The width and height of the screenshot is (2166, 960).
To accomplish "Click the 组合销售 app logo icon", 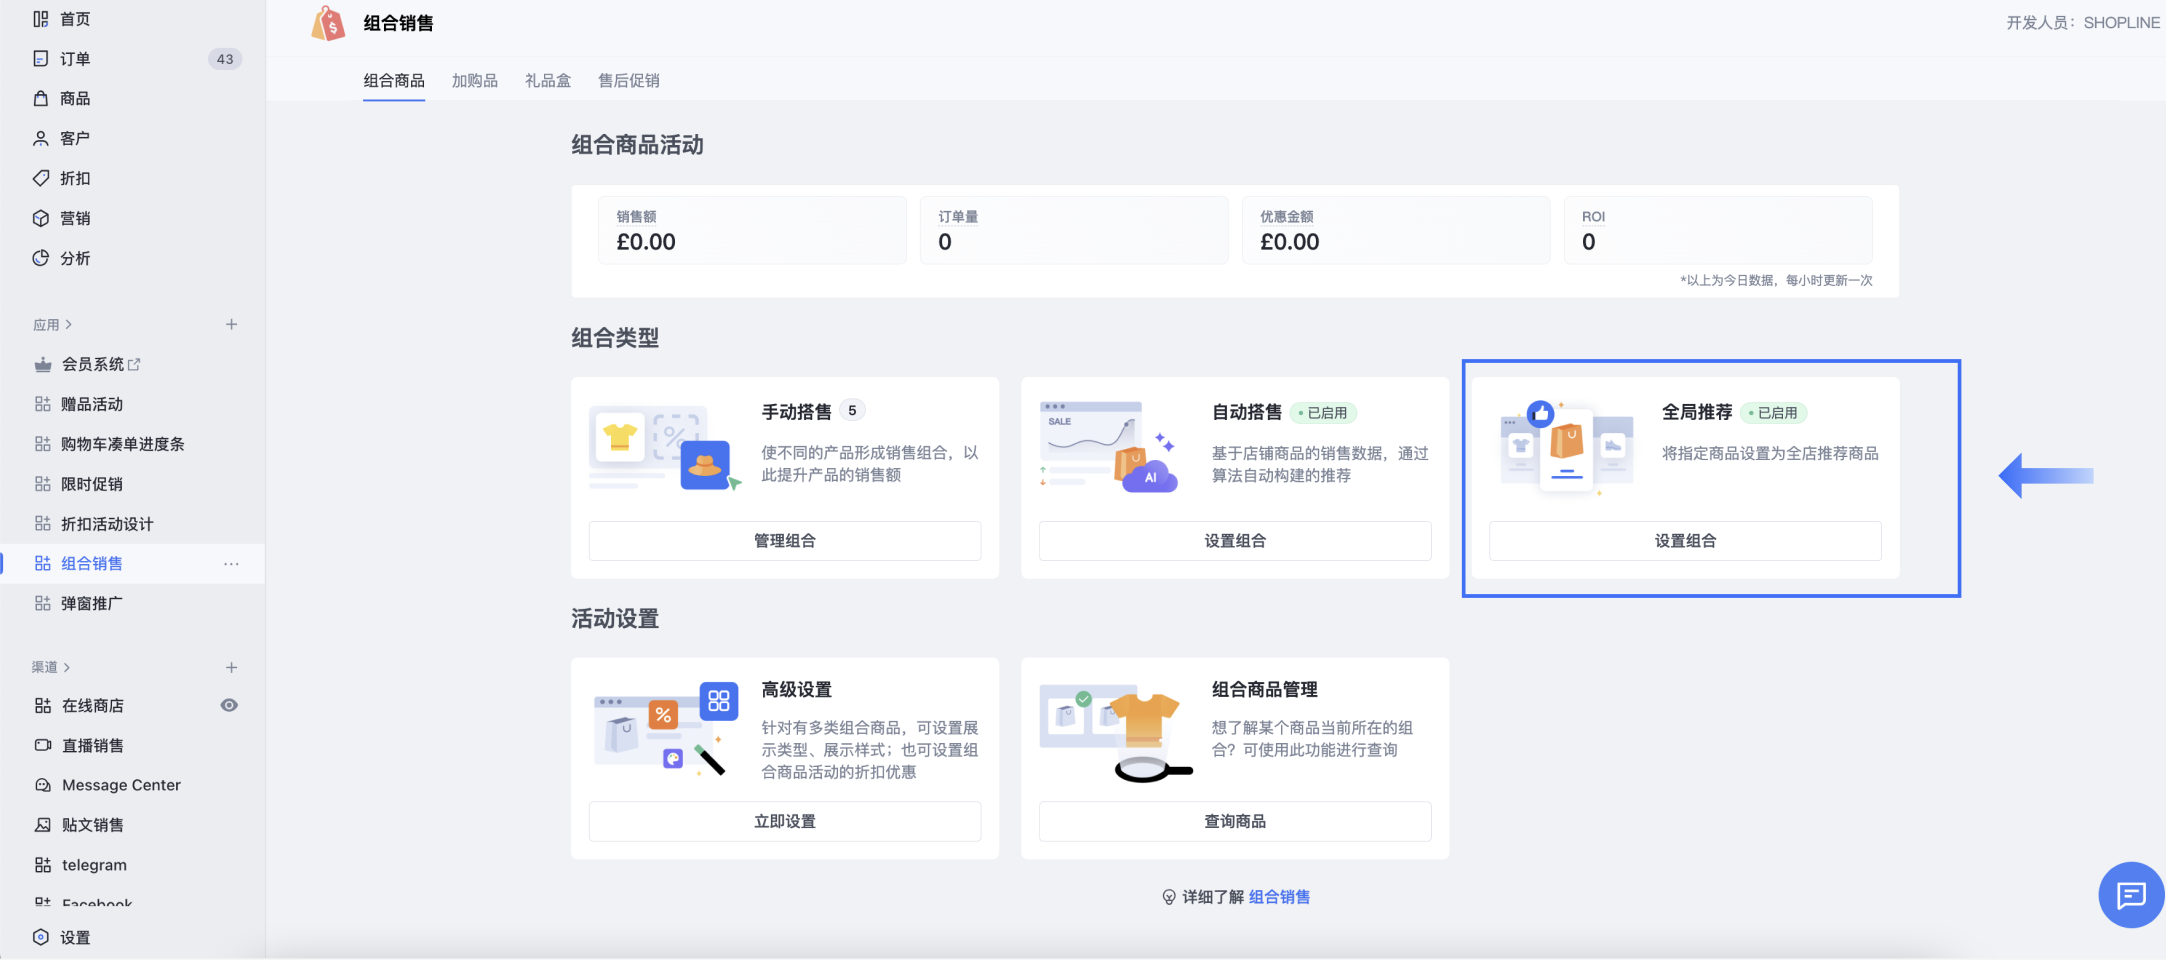I will click(328, 23).
